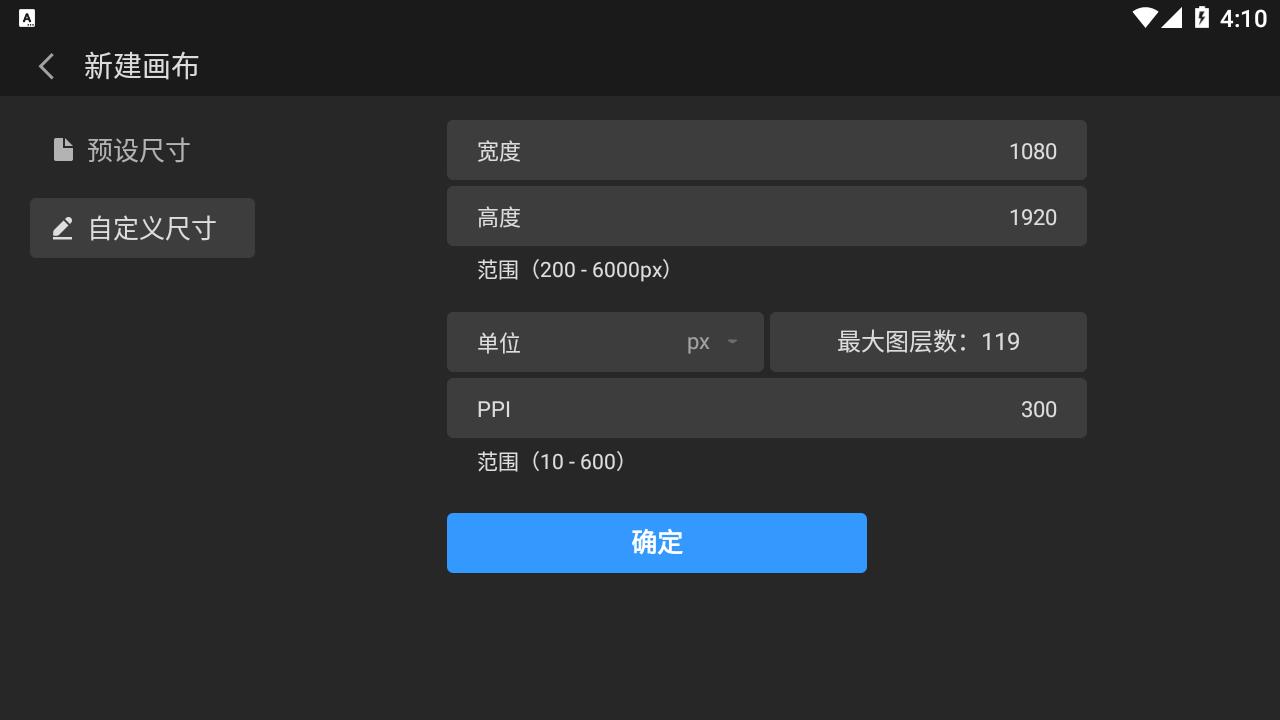The image size is (1280, 720).
Task: Edit the 宽度 width field value 1080
Action: (767, 151)
